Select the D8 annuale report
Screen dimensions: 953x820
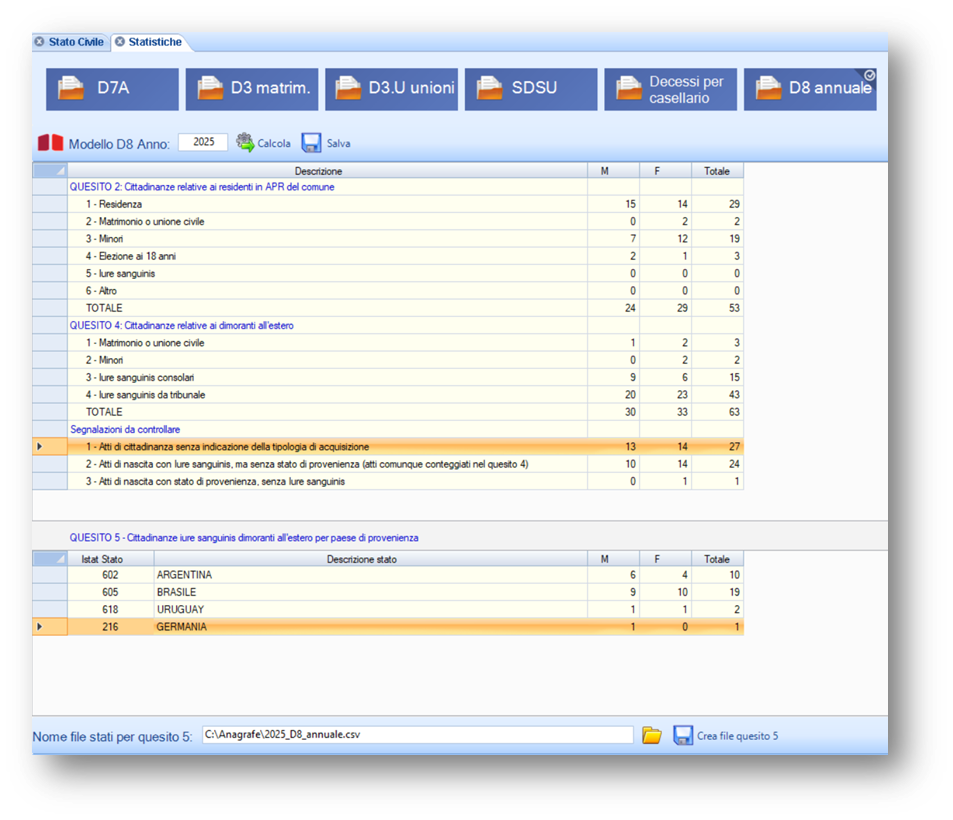click(x=810, y=89)
